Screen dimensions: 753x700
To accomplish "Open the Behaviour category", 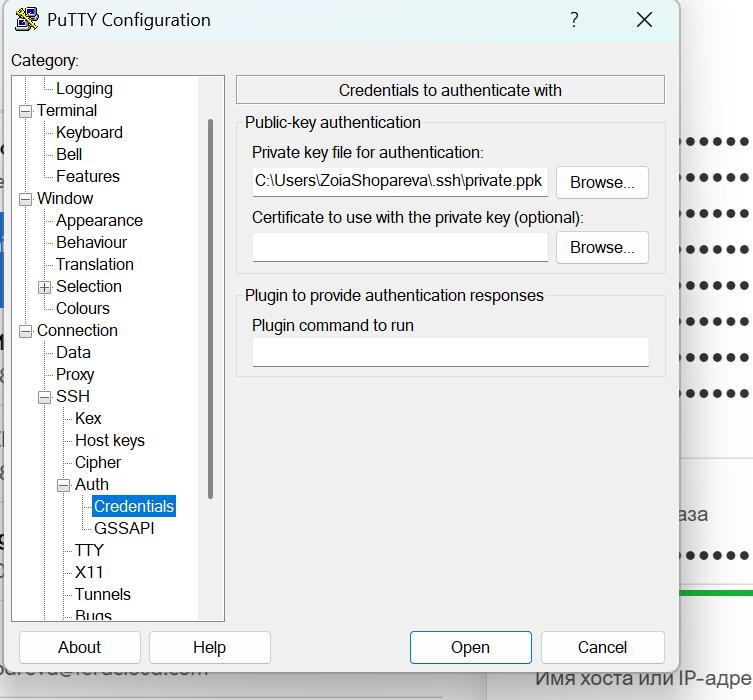I will point(91,242).
